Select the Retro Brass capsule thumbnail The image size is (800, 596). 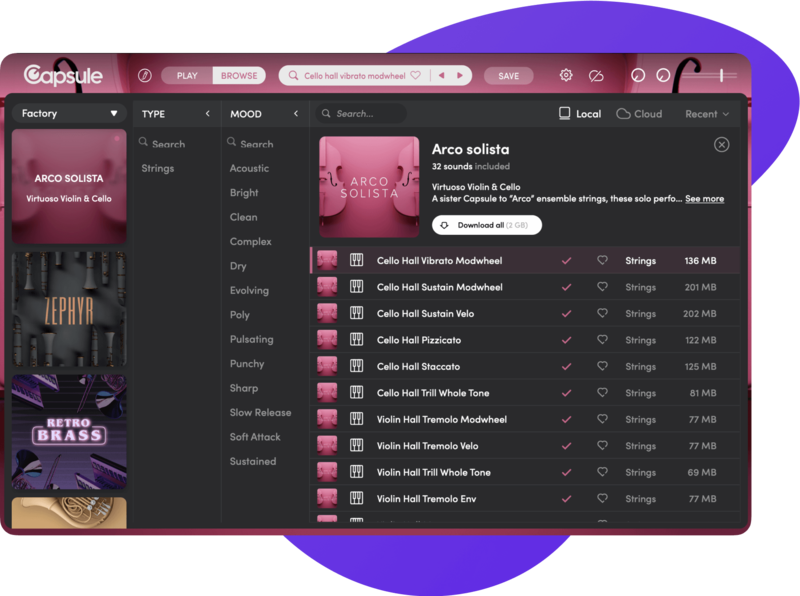pos(69,432)
